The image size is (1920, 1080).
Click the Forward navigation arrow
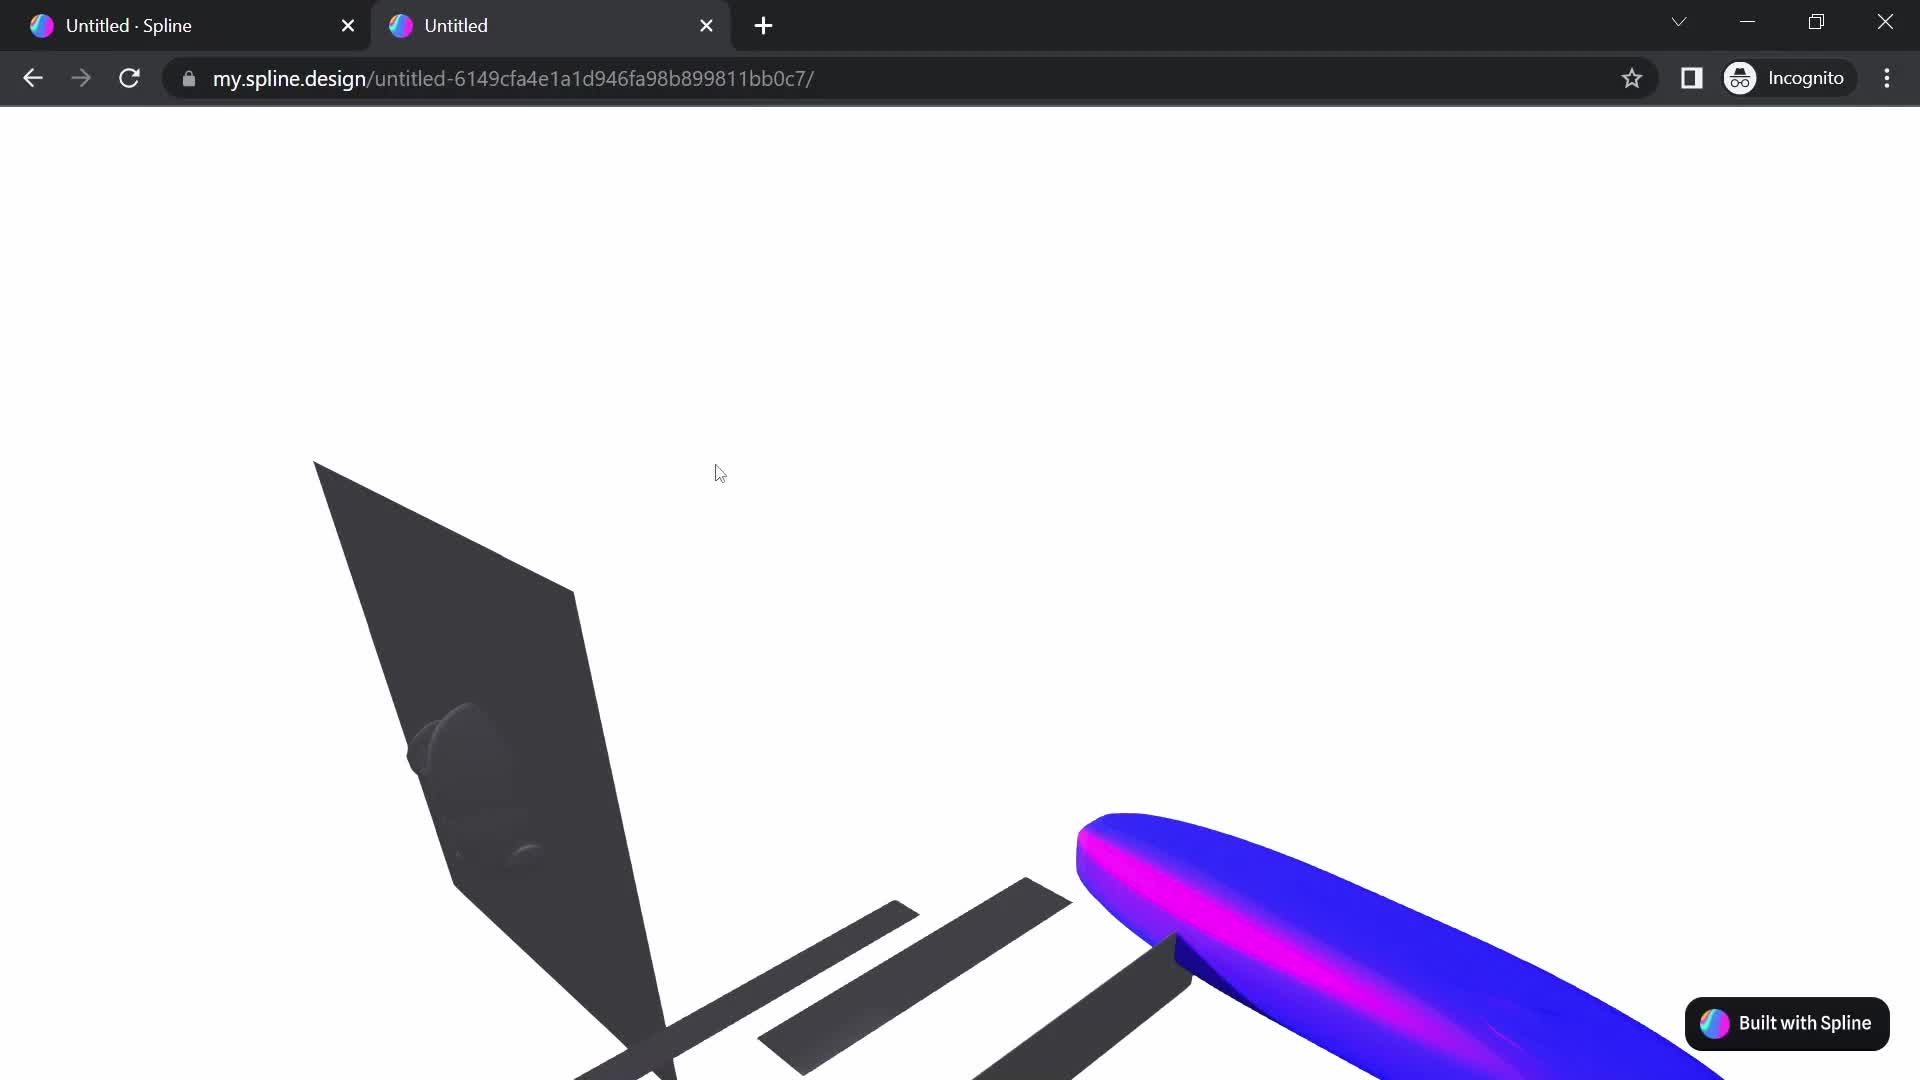[79, 78]
